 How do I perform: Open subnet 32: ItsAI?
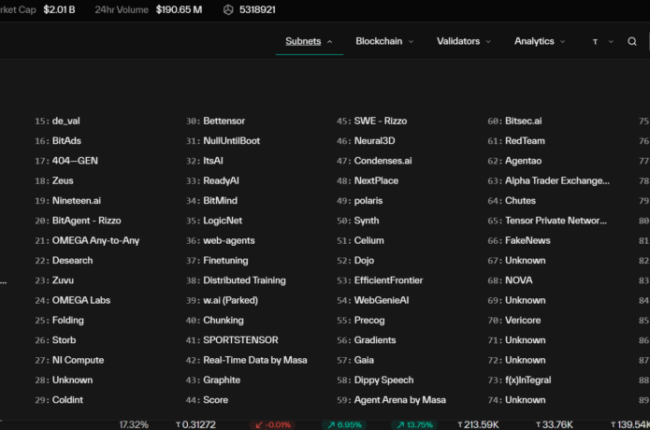(x=204, y=160)
